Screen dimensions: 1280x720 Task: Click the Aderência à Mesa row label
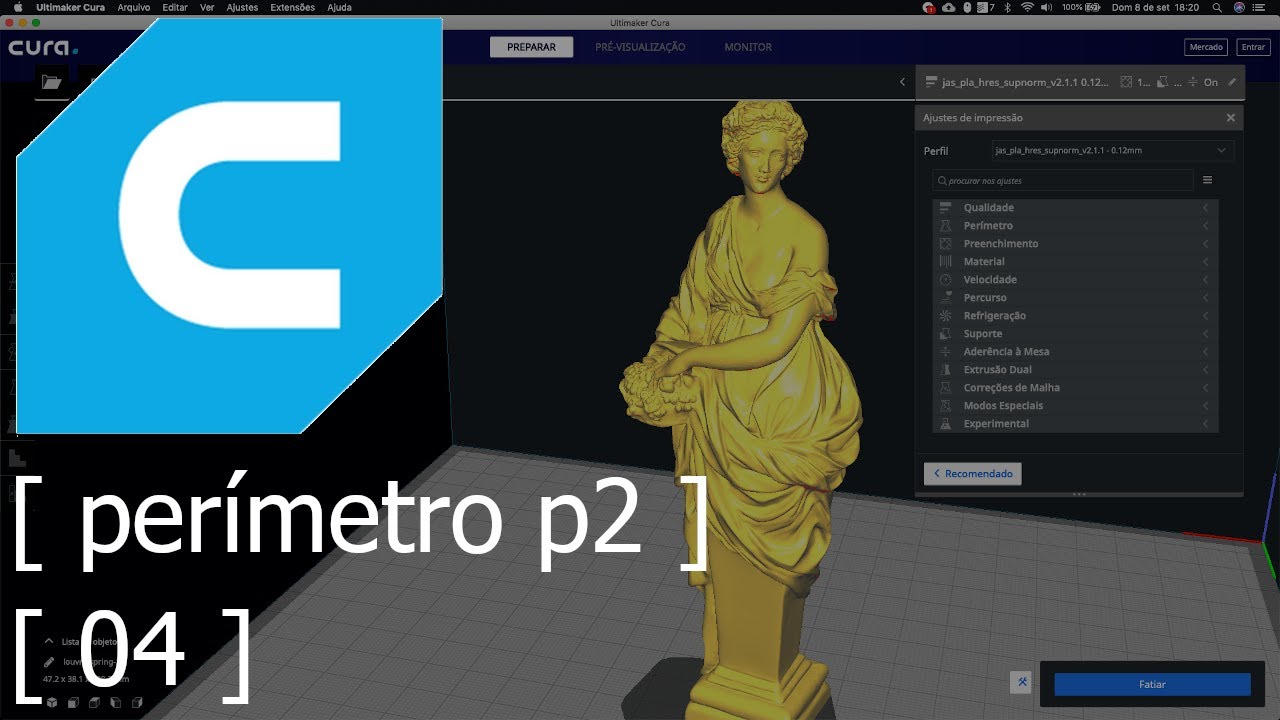[1006, 352]
